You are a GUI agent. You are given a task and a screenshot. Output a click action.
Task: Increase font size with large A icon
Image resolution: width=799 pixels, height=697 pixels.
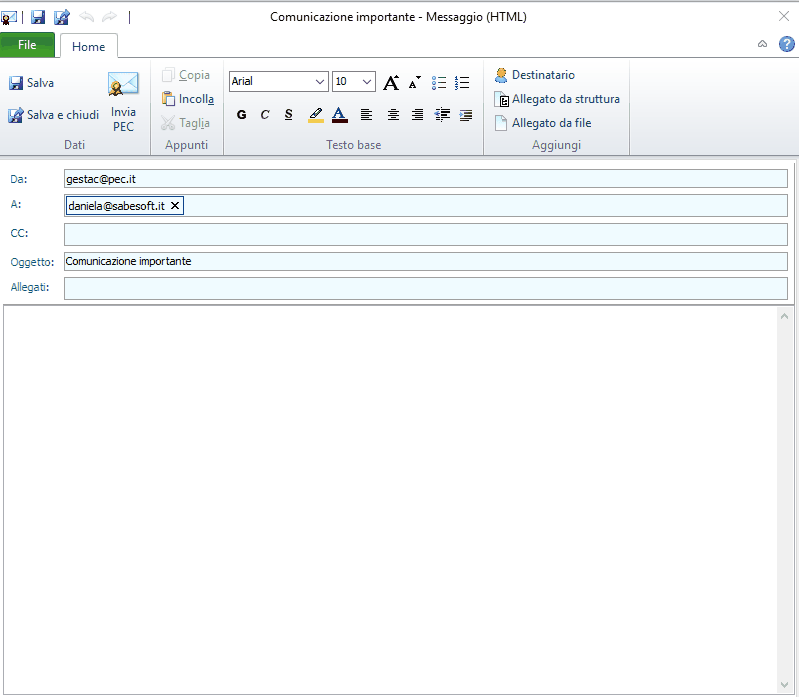click(x=391, y=82)
